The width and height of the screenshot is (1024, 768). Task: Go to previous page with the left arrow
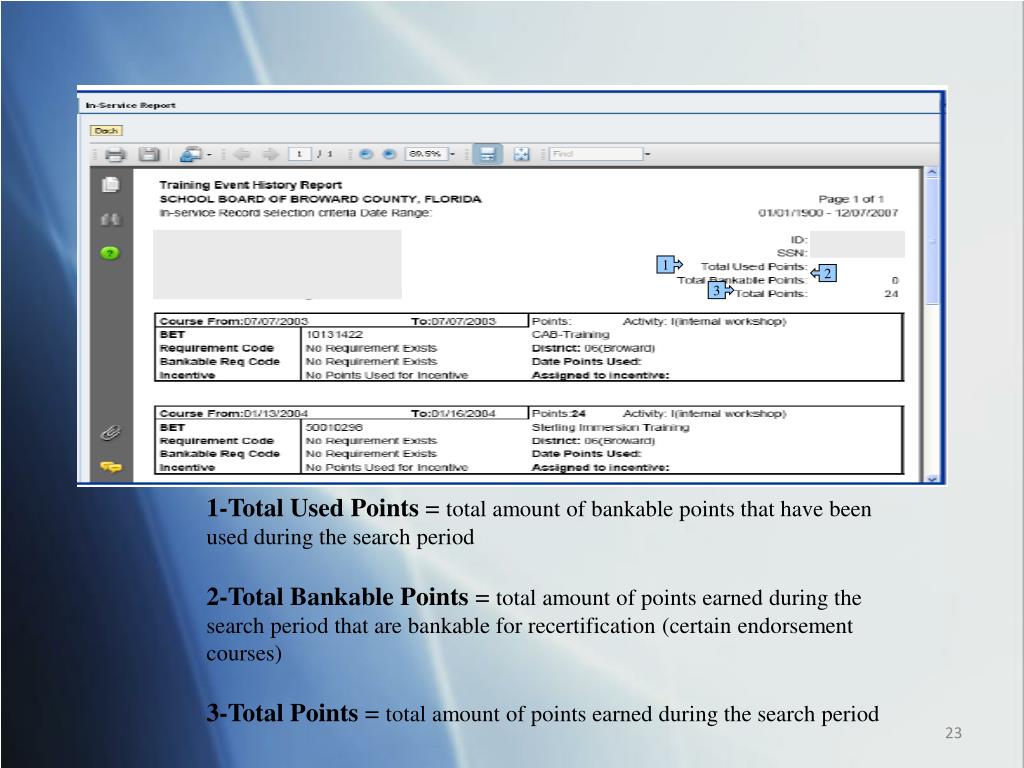(x=242, y=154)
